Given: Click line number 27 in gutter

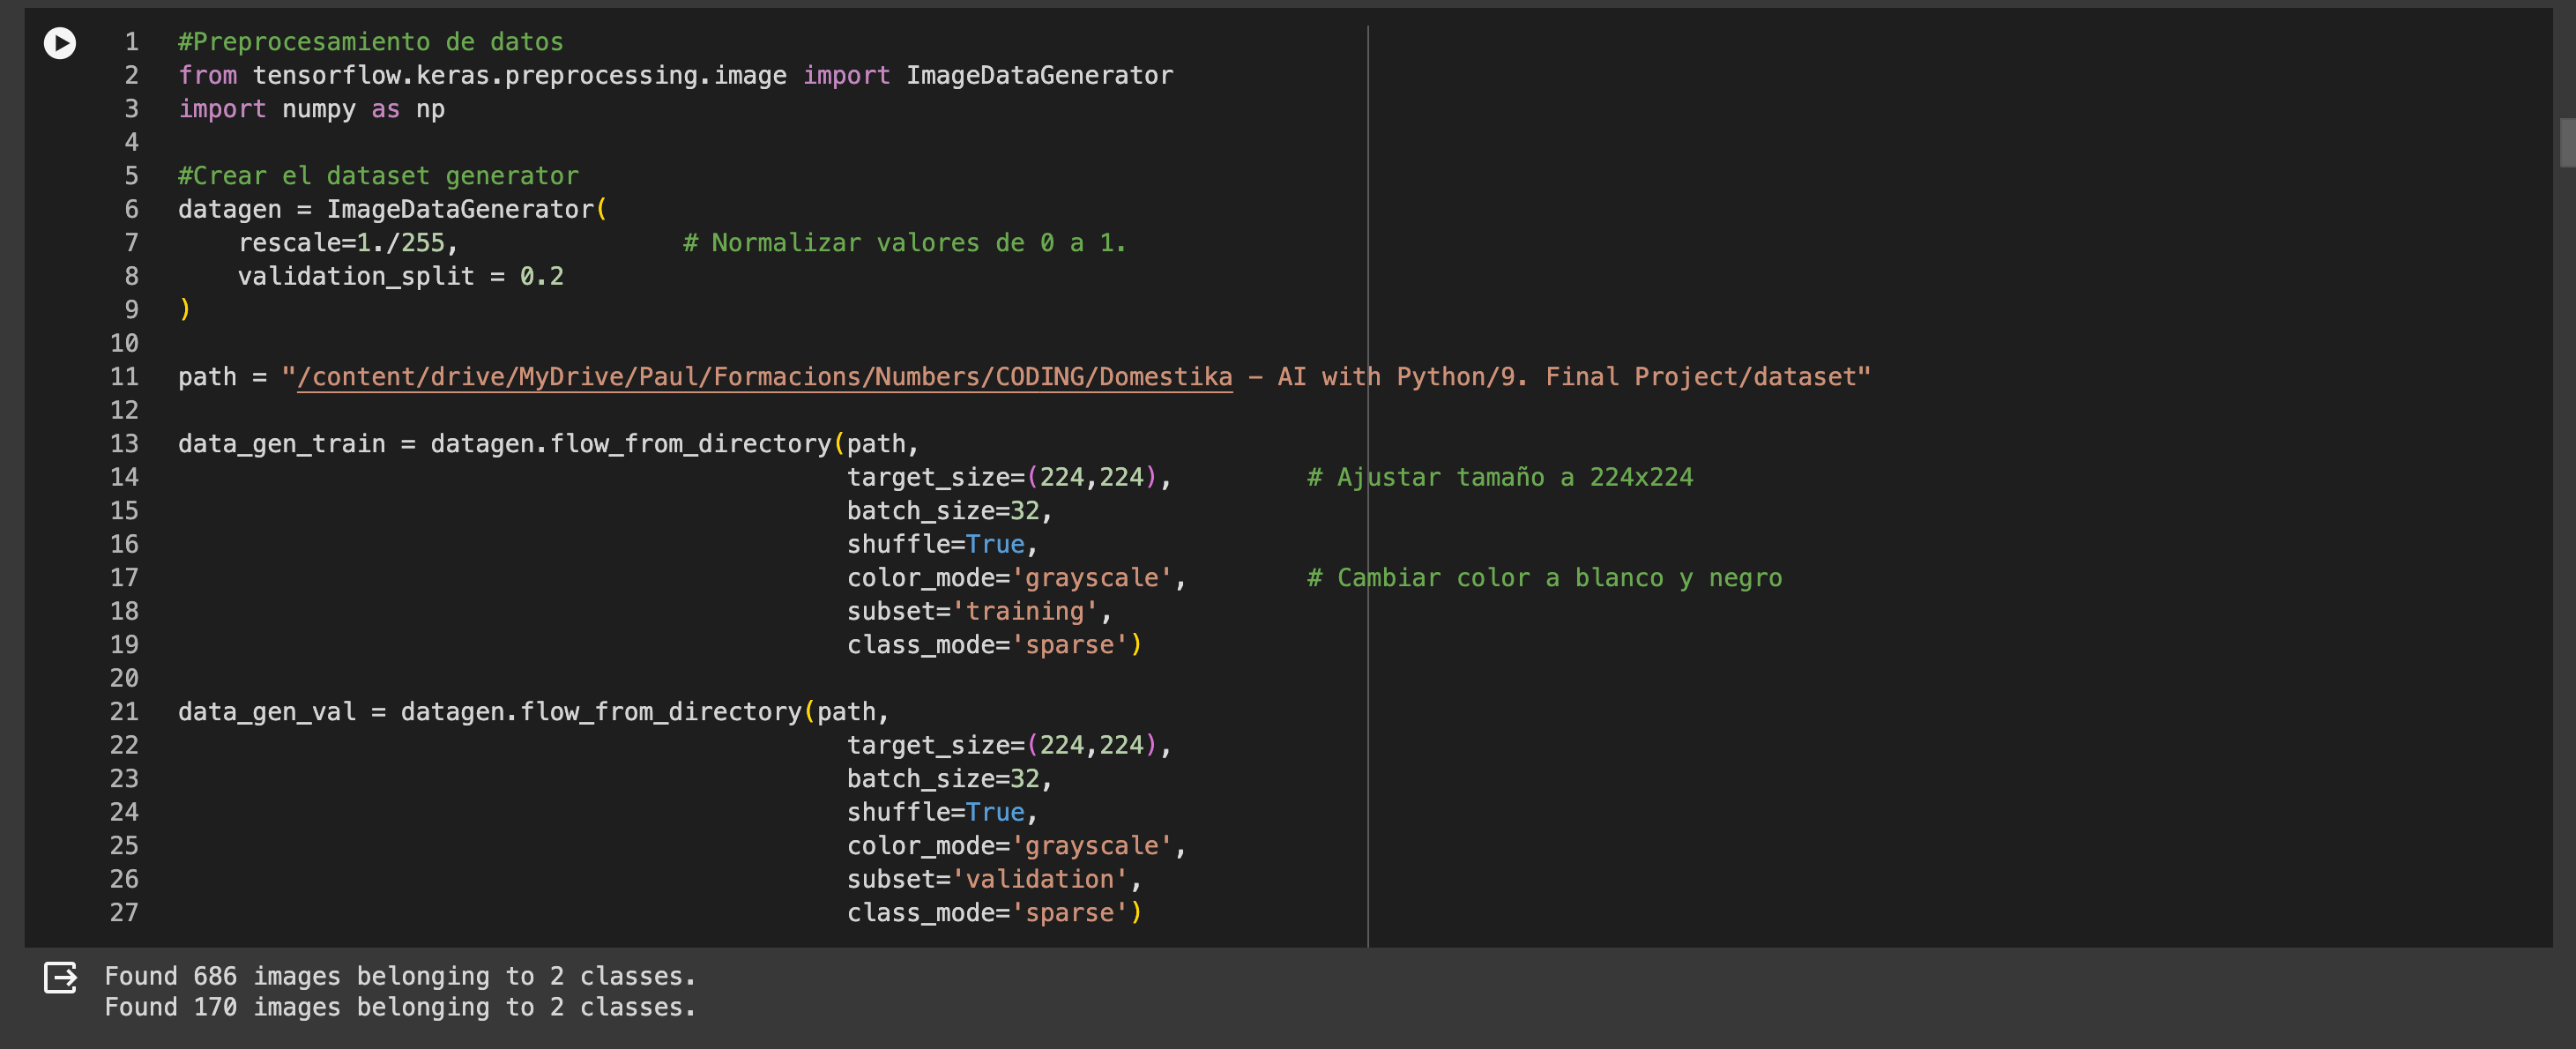Looking at the screenshot, I should pos(125,913).
